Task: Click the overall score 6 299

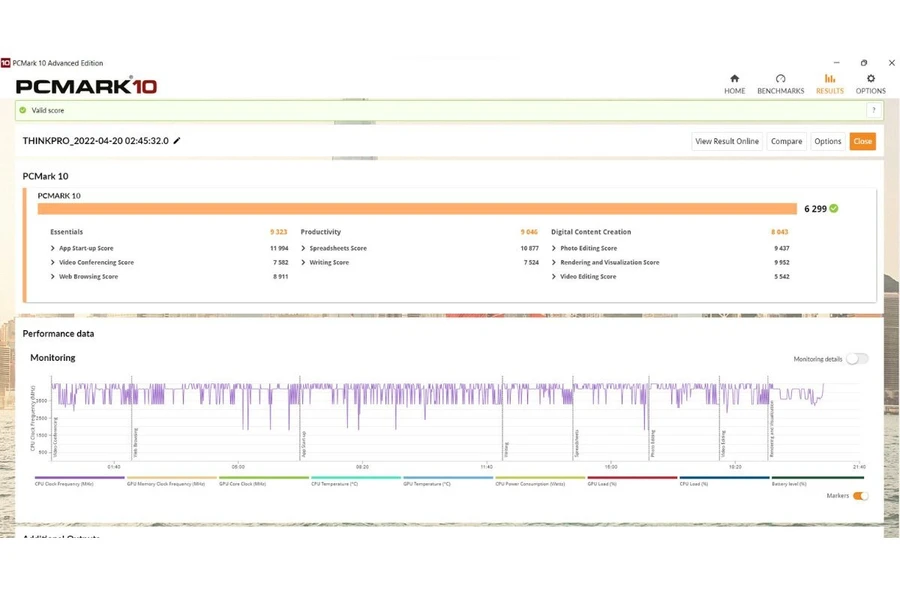Action: pos(815,209)
